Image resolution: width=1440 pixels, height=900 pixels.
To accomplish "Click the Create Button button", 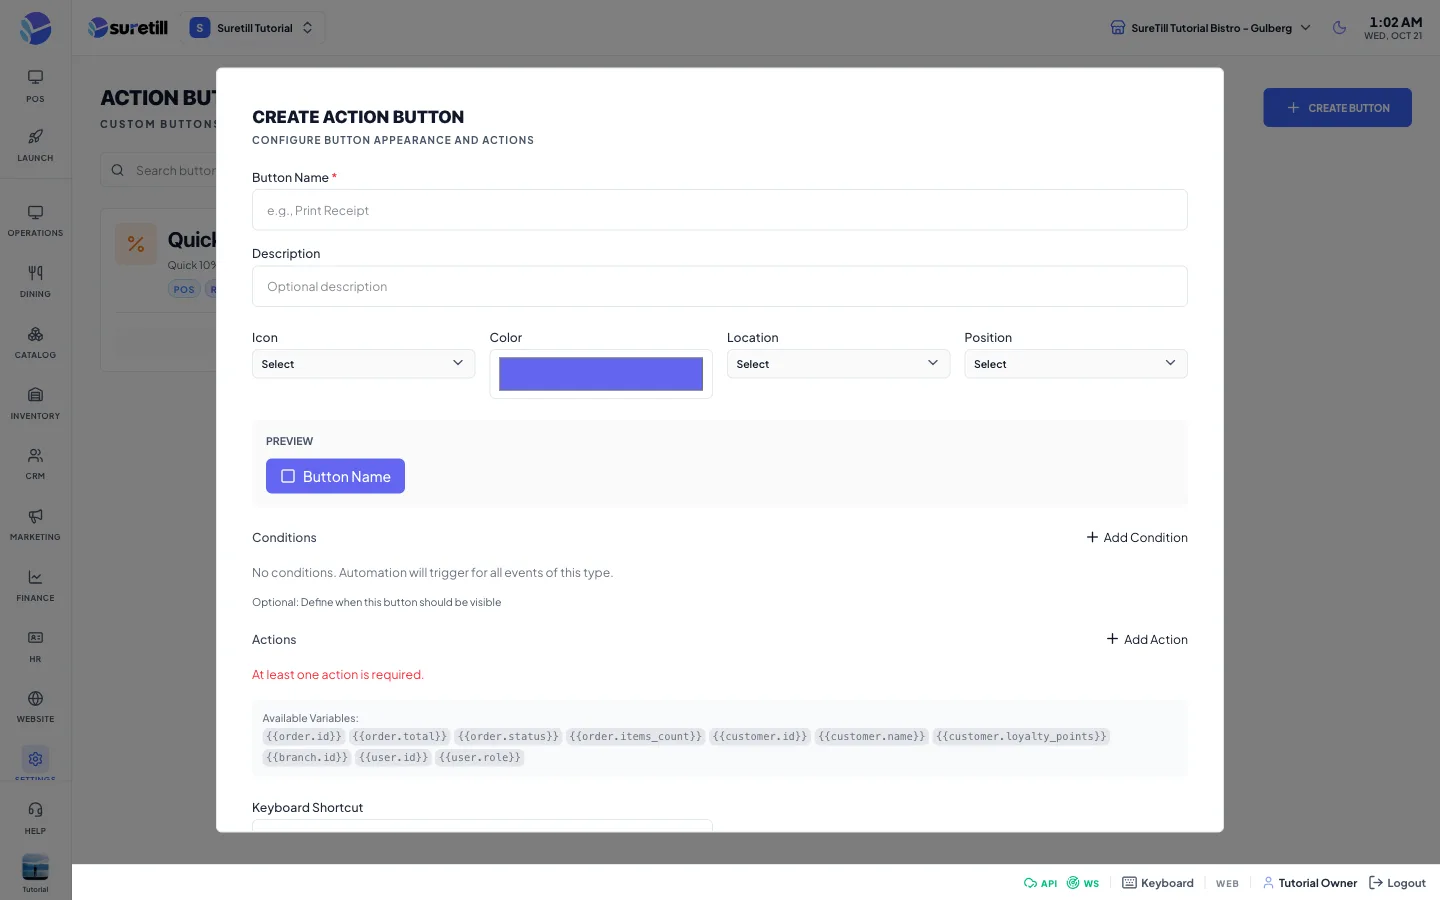I will tap(1337, 108).
